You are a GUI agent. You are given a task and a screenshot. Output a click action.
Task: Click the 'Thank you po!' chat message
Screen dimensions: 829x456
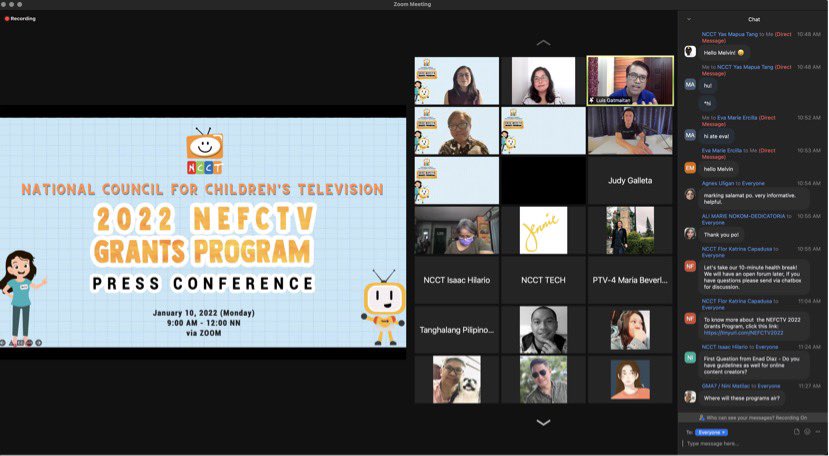721,235
